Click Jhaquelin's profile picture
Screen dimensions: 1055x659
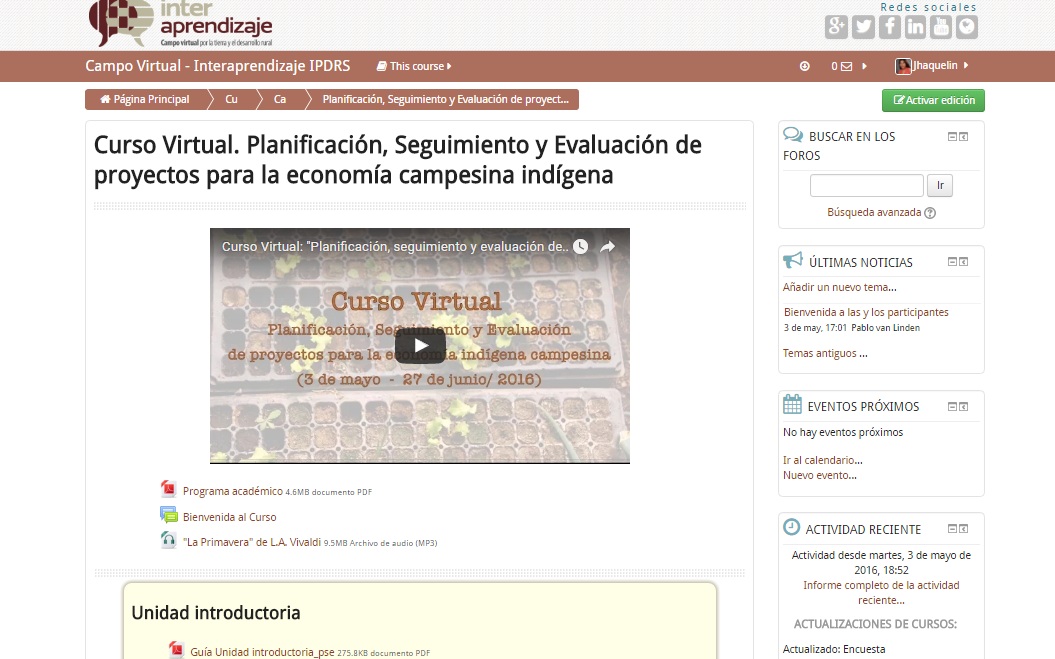tap(903, 66)
